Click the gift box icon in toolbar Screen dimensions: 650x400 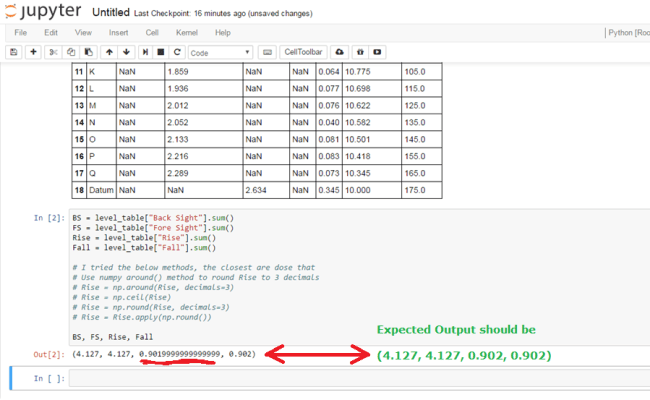(360, 52)
